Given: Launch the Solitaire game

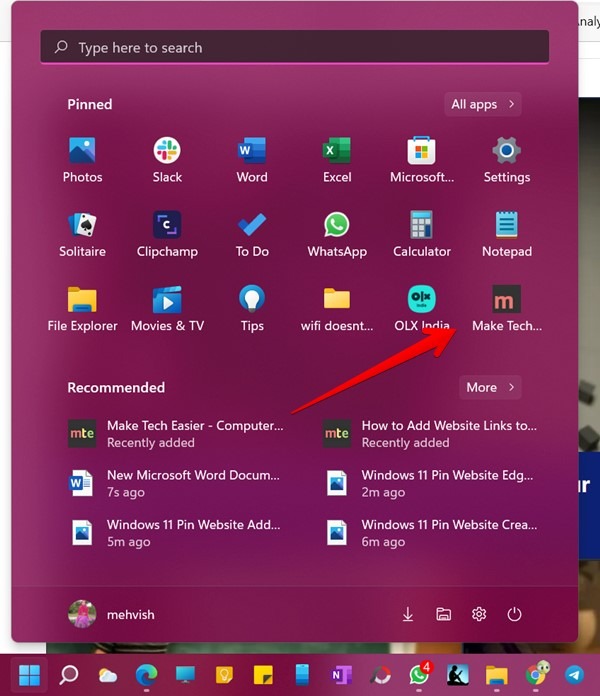Looking at the screenshot, I should (x=83, y=234).
